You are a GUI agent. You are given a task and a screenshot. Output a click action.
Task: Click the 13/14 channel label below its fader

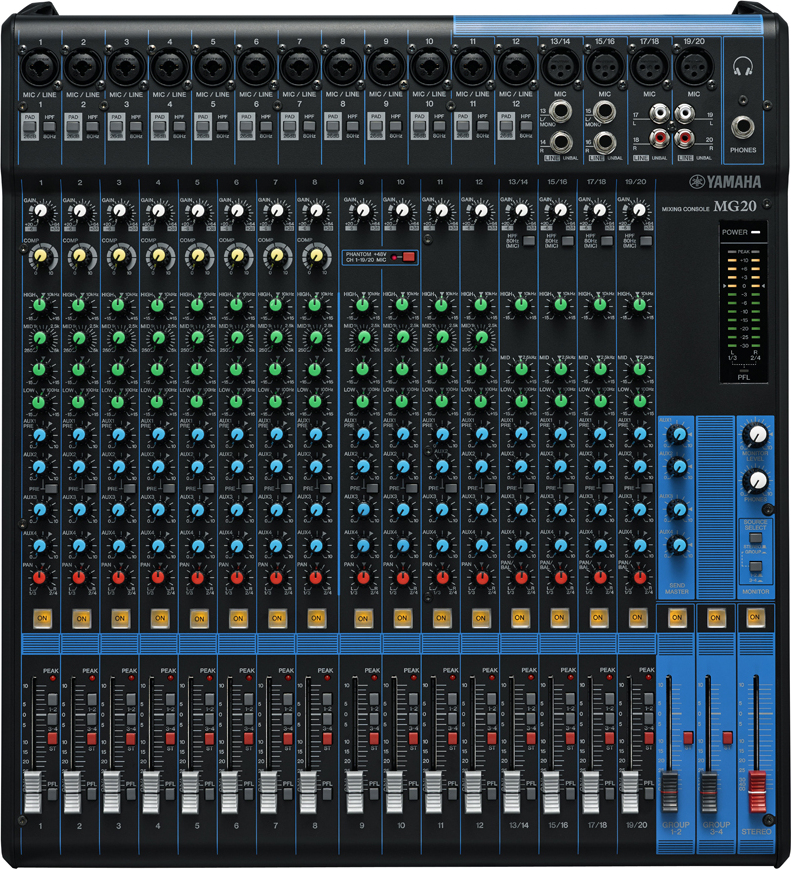pos(519,825)
